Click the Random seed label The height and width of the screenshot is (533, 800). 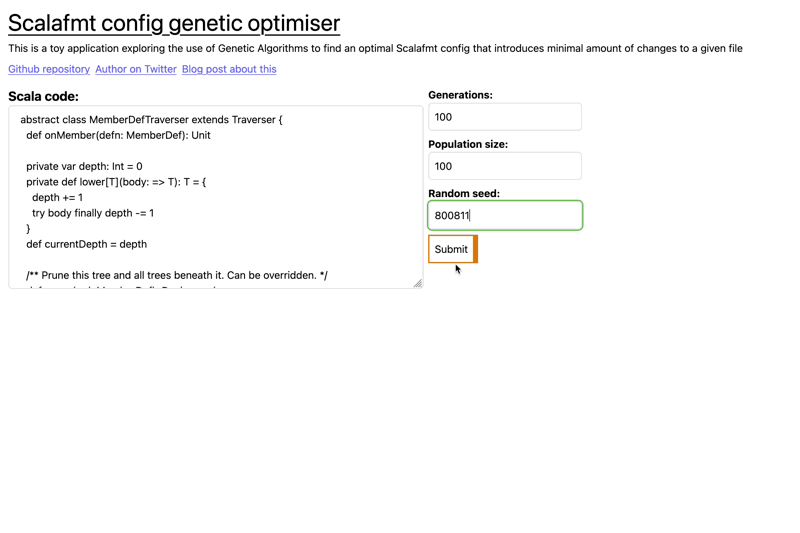click(464, 193)
